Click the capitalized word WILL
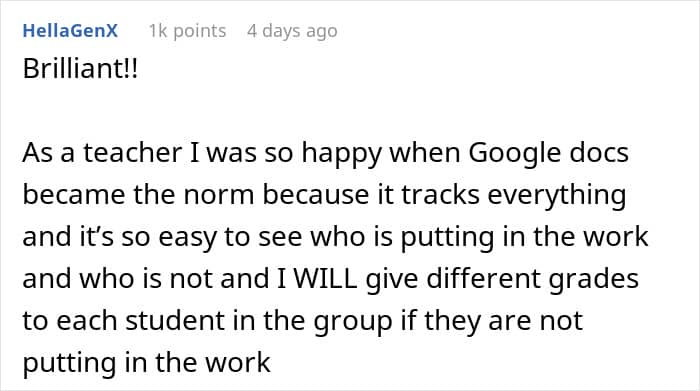Screen dimensions: 700x391 (325, 279)
